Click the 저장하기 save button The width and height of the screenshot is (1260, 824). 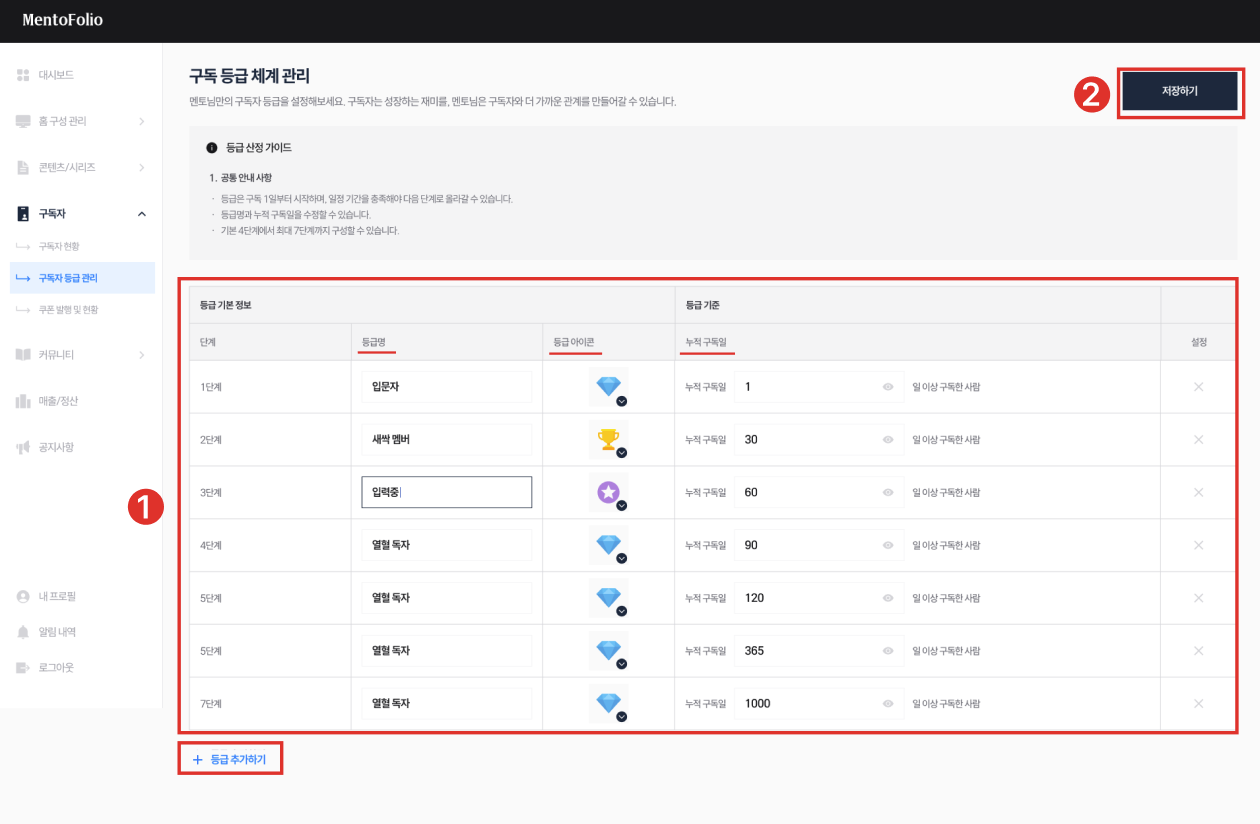(x=1180, y=91)
